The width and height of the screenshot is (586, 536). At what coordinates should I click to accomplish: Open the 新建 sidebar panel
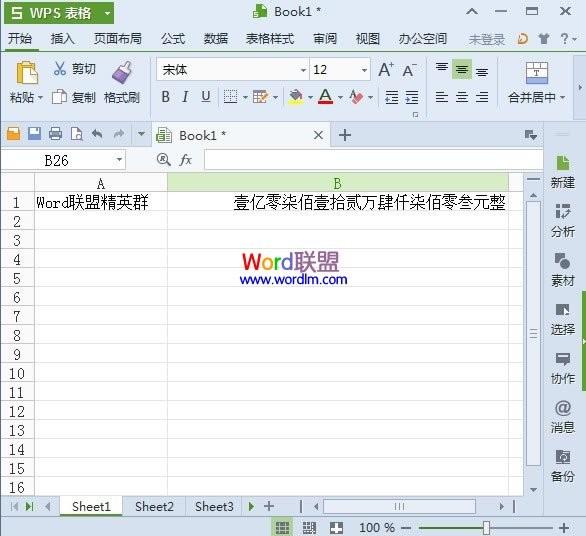pos(562,172)
